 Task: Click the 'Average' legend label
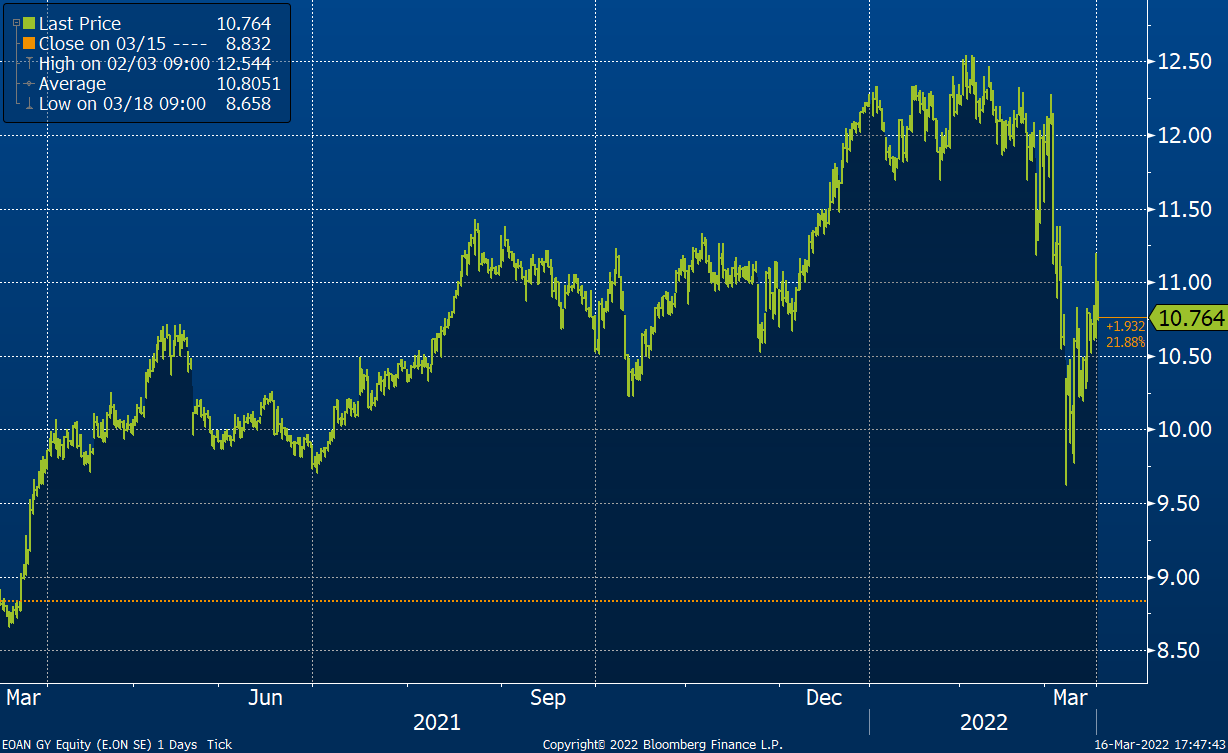point(72,84)
